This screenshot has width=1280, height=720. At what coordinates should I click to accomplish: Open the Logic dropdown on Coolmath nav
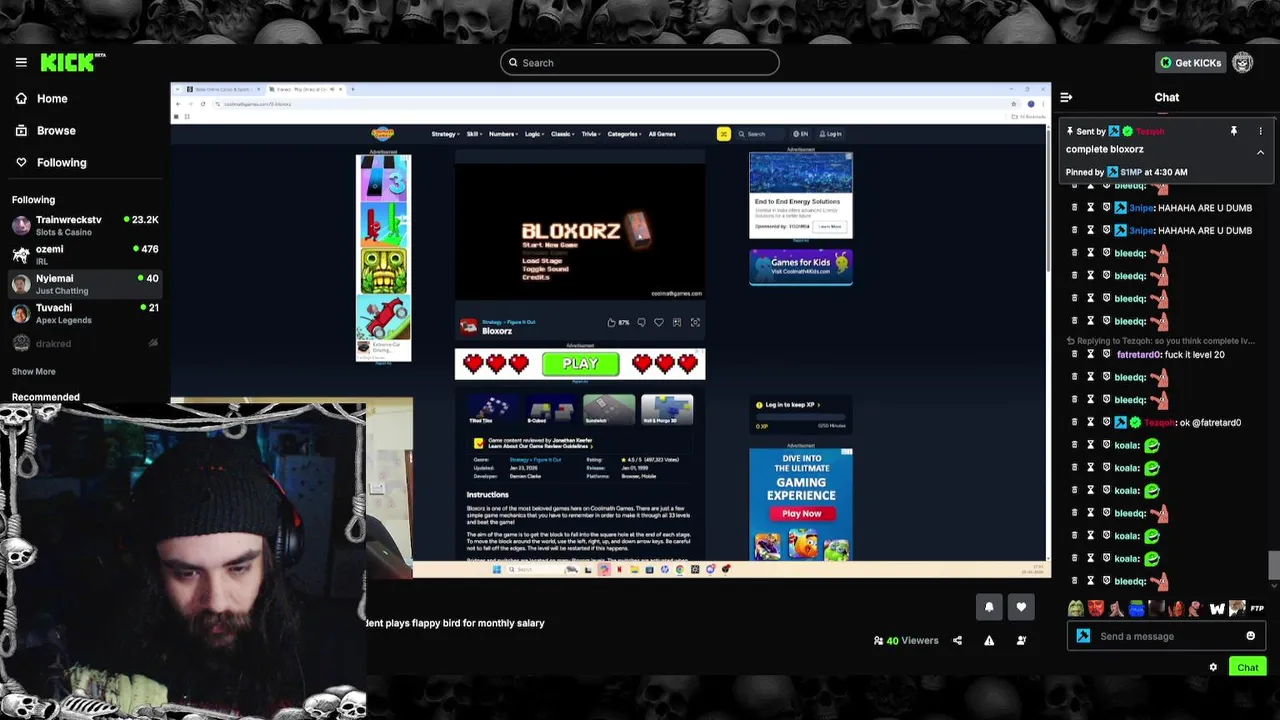[x=534, y=134]
